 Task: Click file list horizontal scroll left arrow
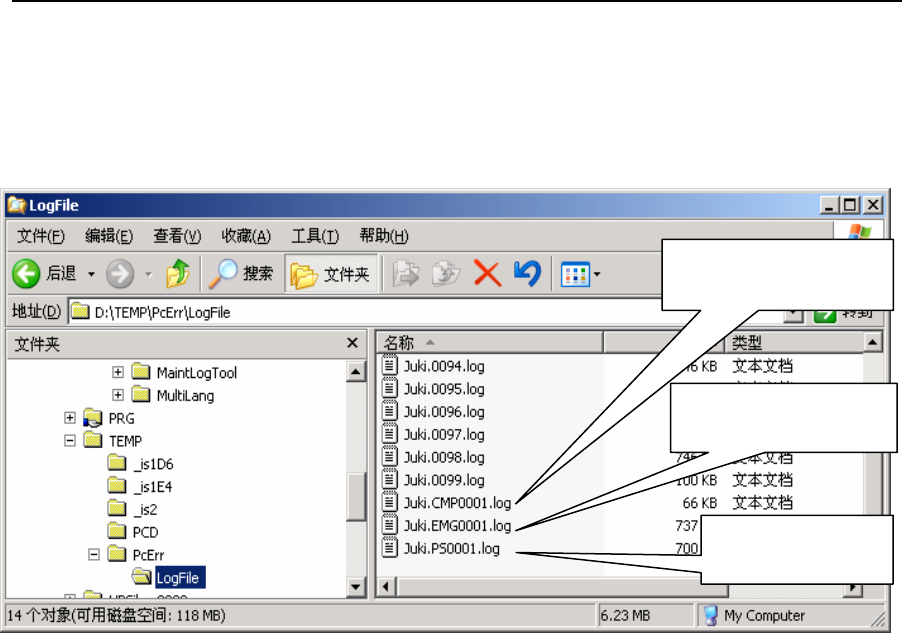pyautogui.click(x=386, y=588)
